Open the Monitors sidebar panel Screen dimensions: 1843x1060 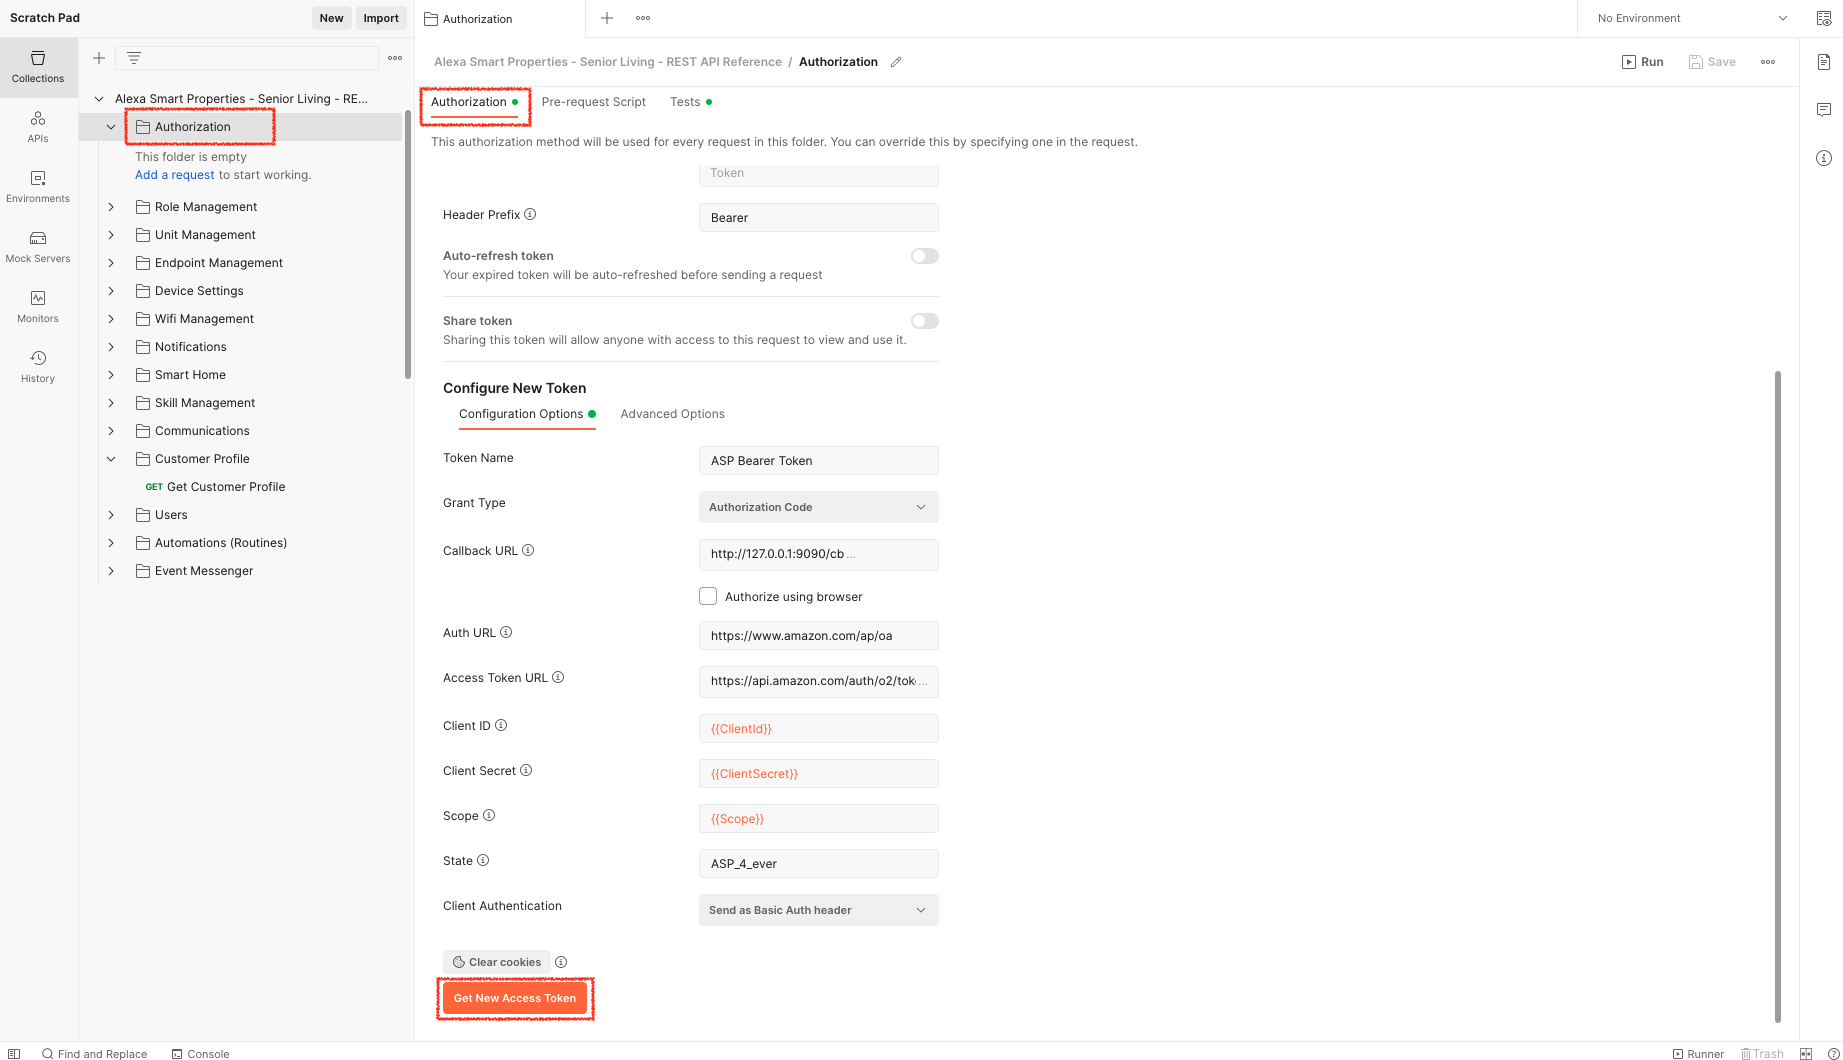point(38,307)
